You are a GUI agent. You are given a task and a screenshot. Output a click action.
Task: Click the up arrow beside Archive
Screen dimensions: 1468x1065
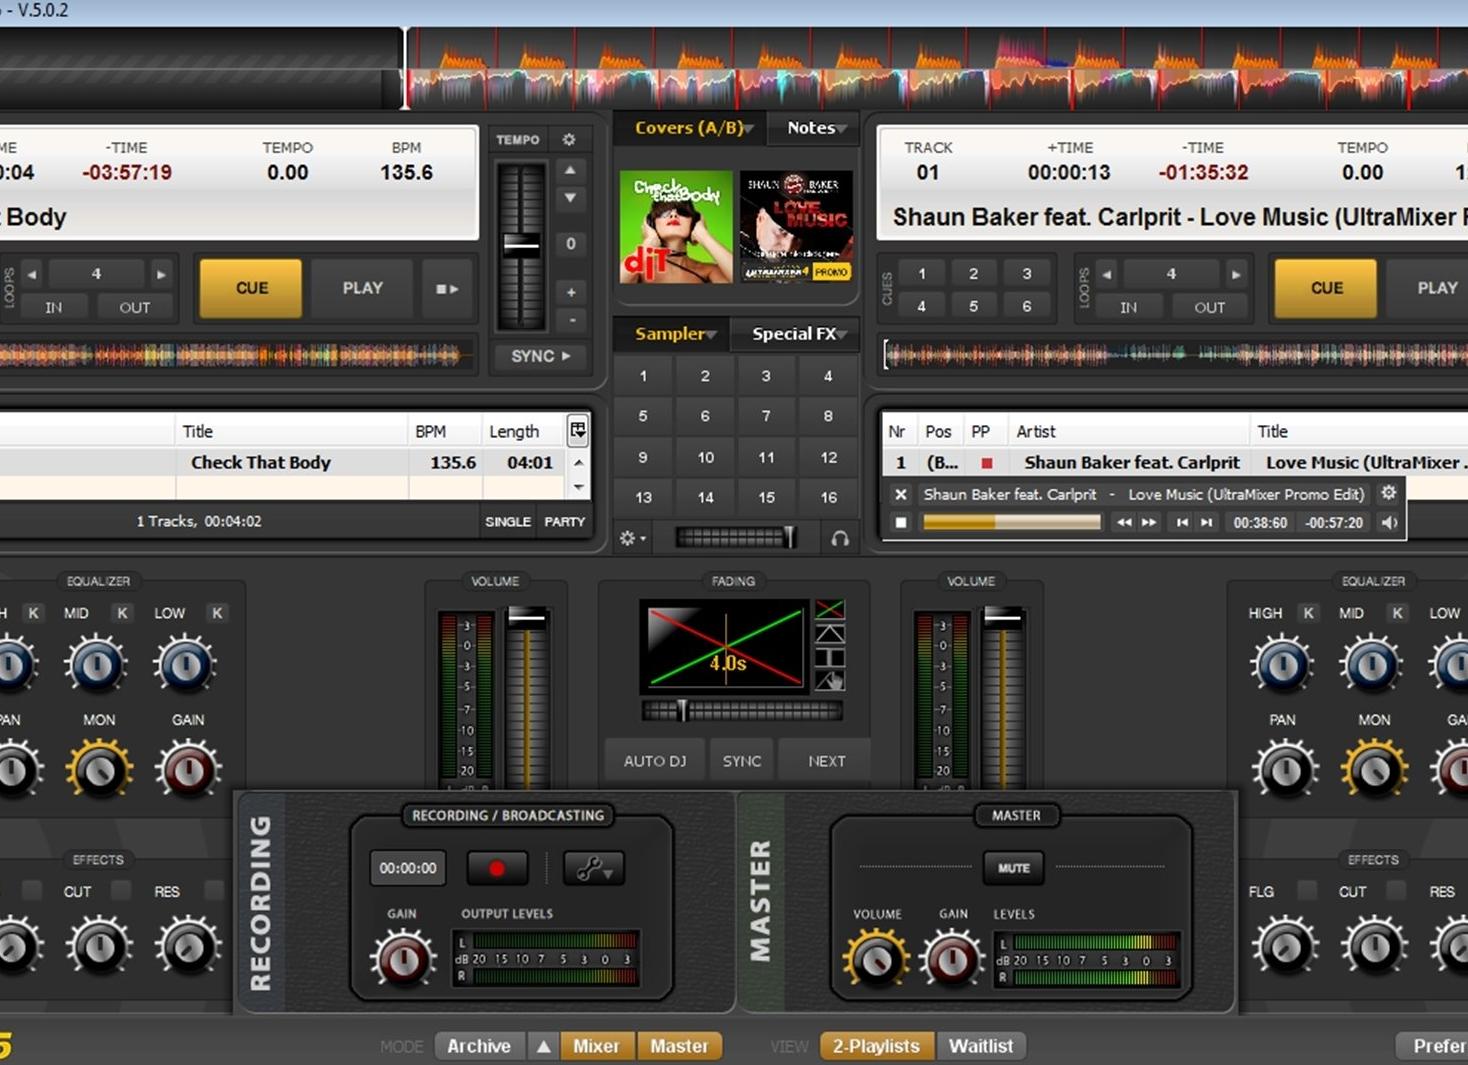544,1046
